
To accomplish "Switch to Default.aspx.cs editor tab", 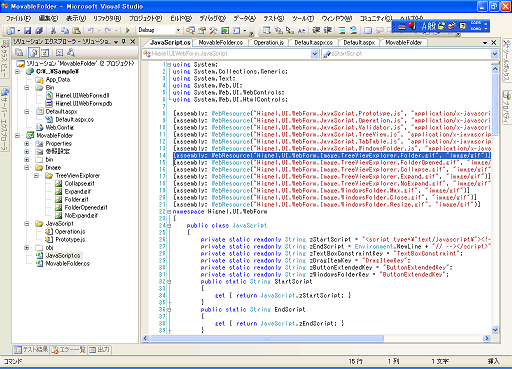I will pyautogui.click(x=314, y=43).
